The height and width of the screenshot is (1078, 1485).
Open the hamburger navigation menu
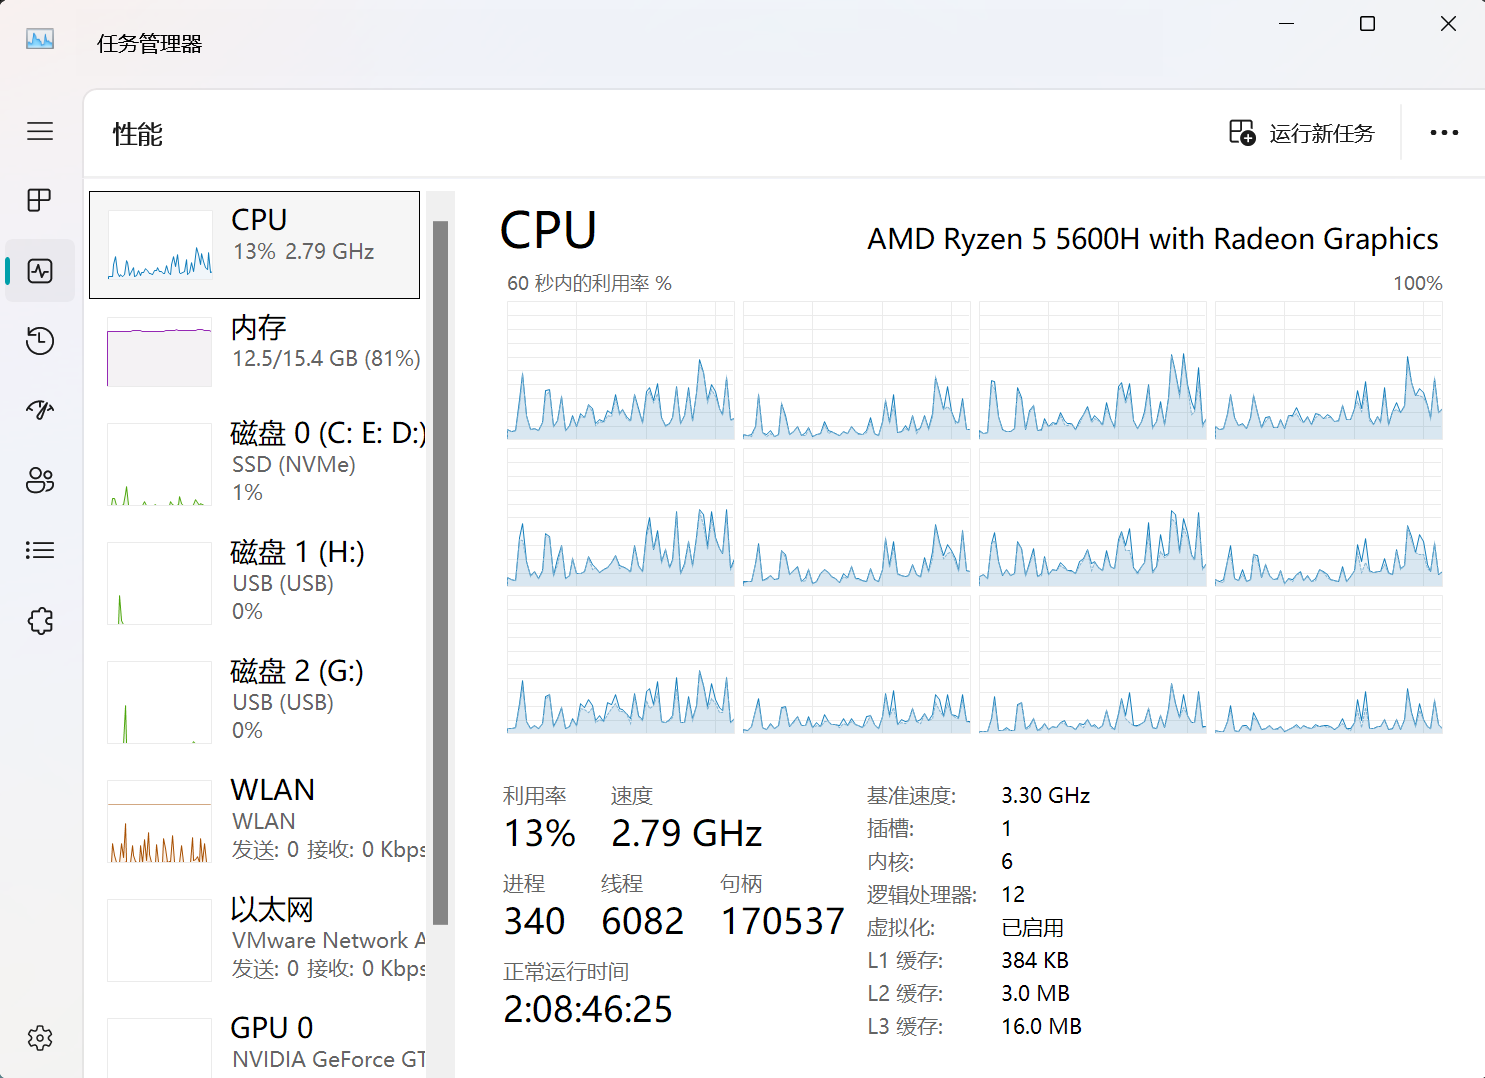[x=40, y=131]
